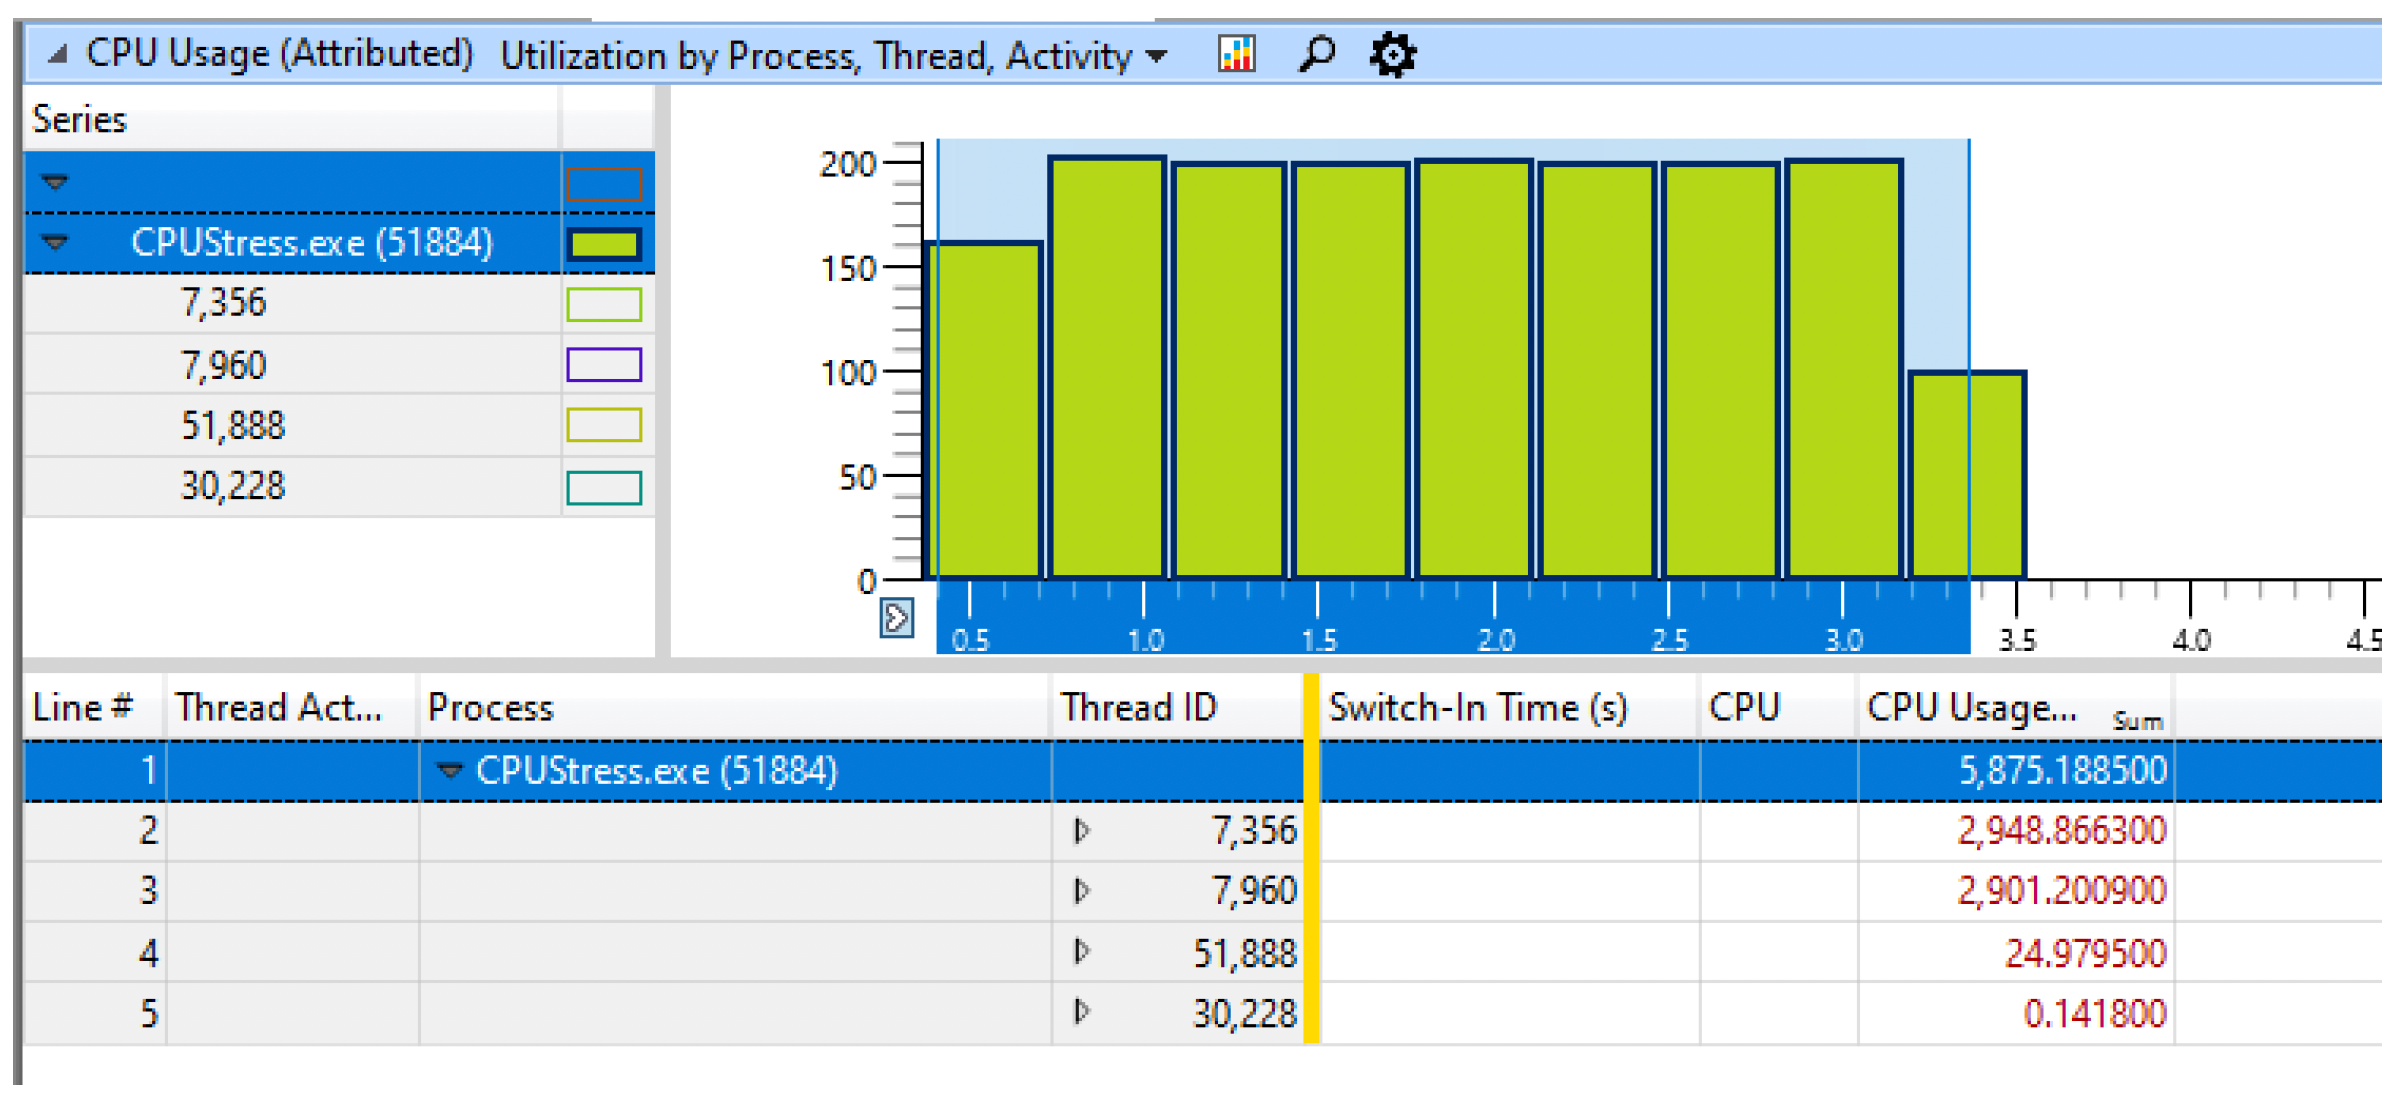Toggle series color box for thread 51,888
This screenshot has width=2408, height=1094.
(604, 425)
